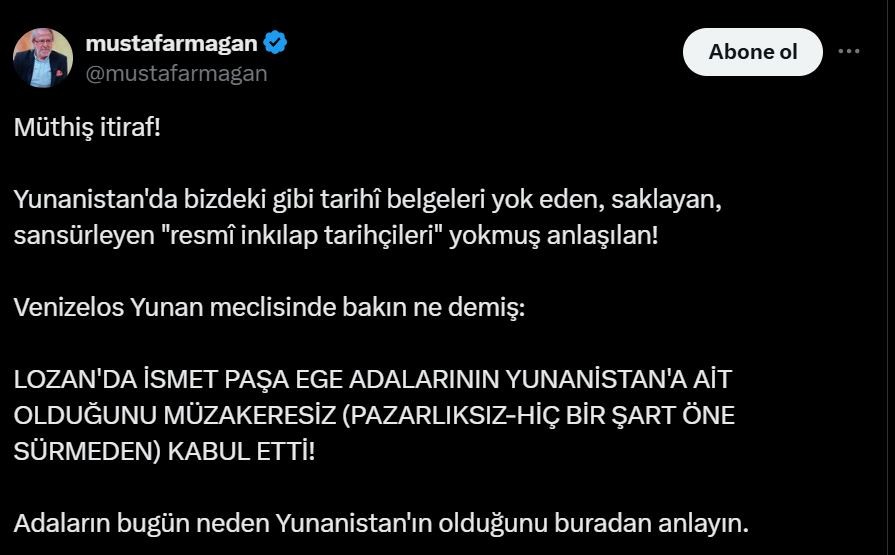This screenshot has width=895, height=555.
Task: Click the "Müthiş itiraf!" opening line
Action: tap(87, 127)
